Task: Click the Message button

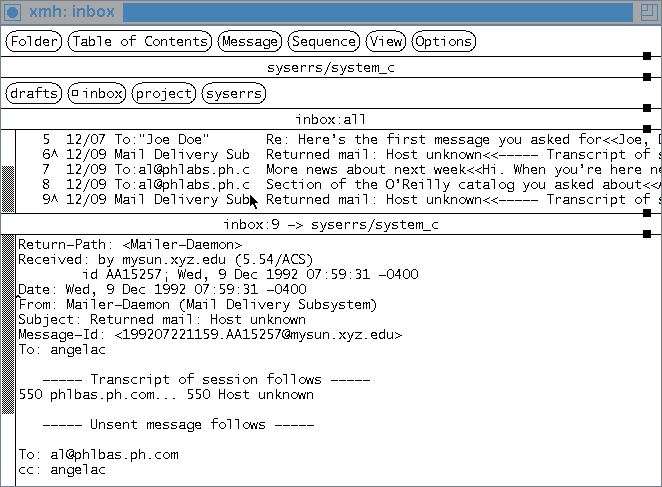Action: (249, 41)
